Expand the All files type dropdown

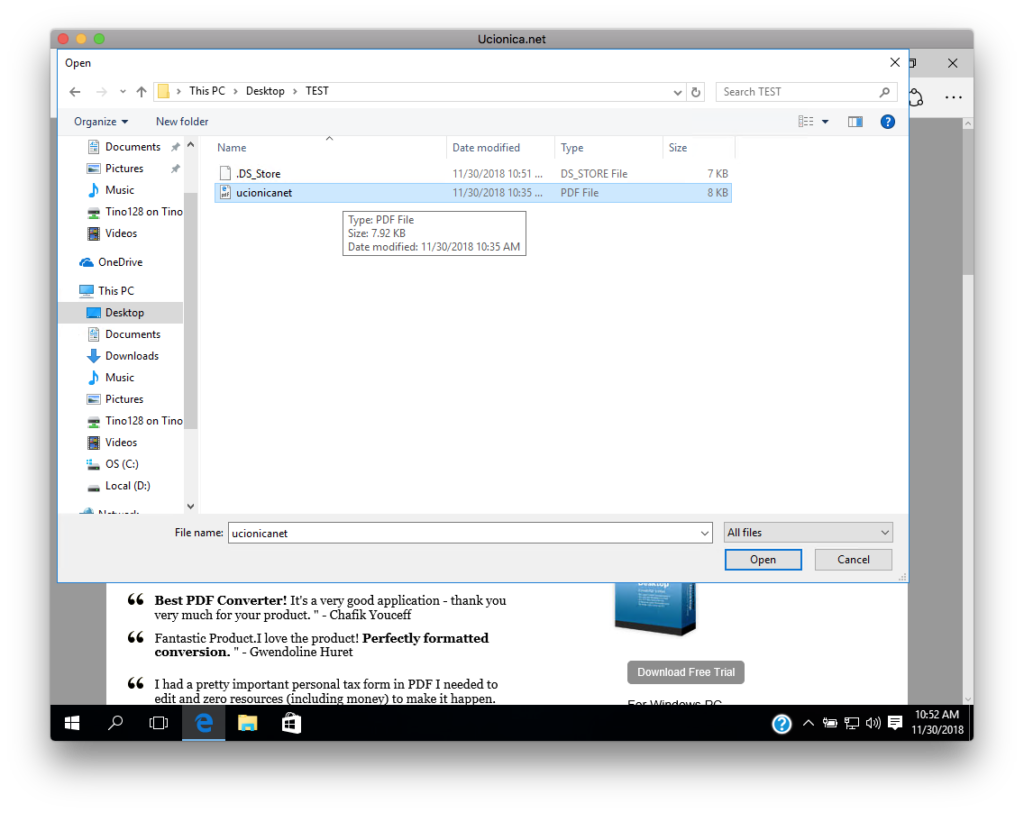pos(808,533)
